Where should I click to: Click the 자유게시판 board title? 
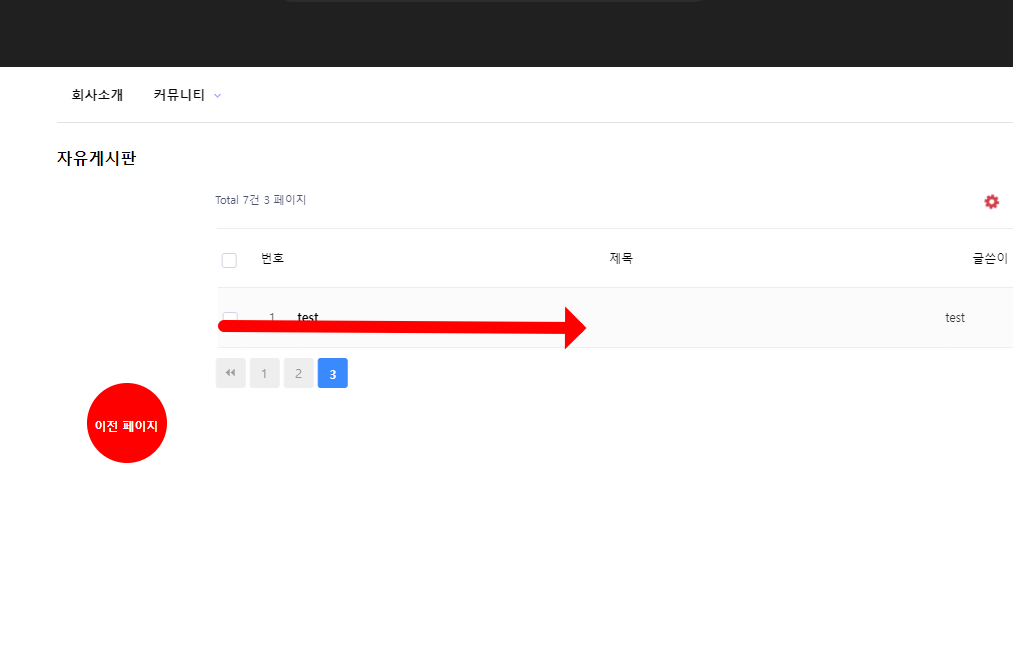pos(96,158)
